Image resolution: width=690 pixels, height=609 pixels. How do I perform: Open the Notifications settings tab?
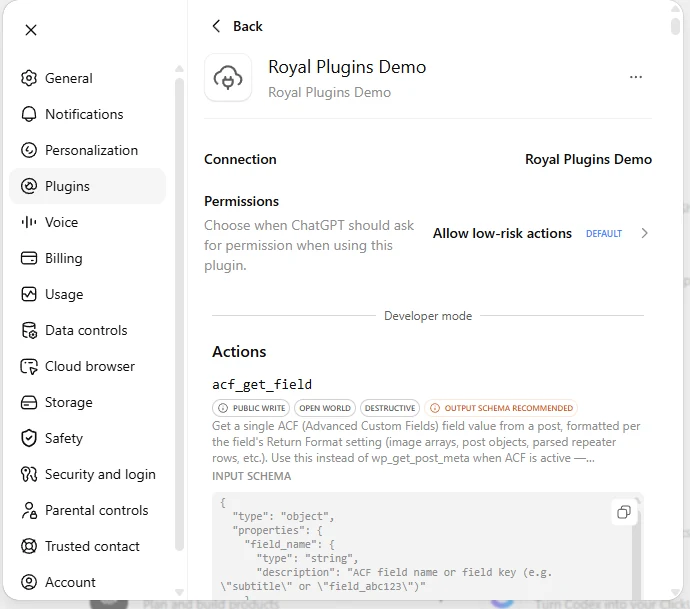pyautogui.click(x=87, y=114)
